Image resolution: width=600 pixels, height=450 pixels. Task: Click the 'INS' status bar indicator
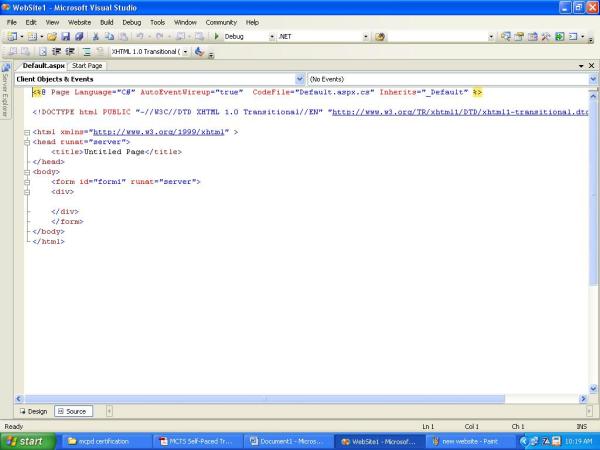click(x=581, y=427)
